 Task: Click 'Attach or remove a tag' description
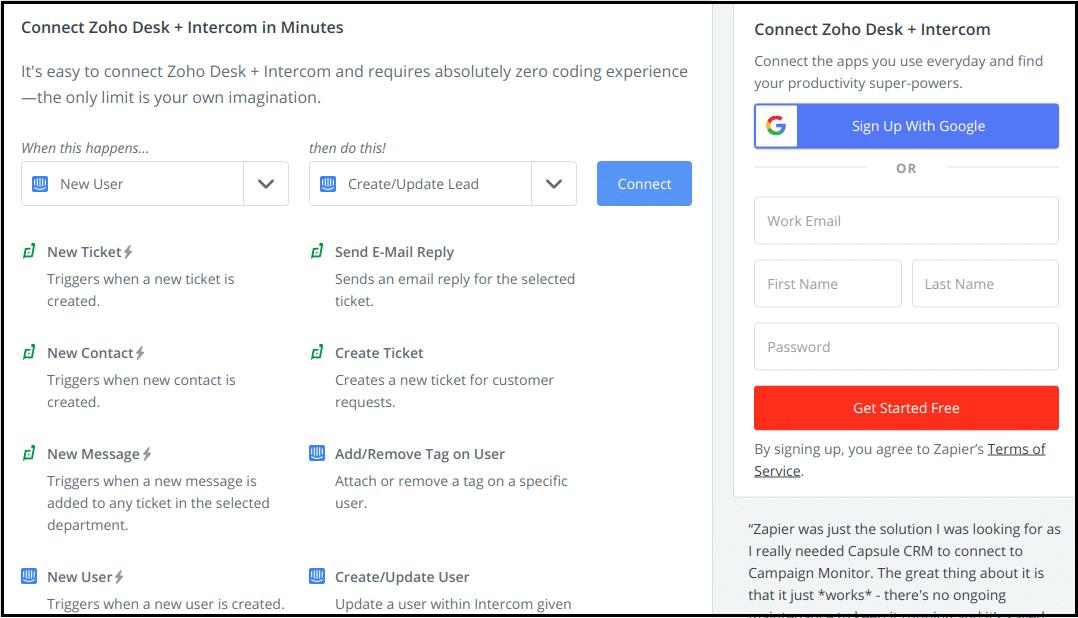pyautogui.click(x=451, y=492)
